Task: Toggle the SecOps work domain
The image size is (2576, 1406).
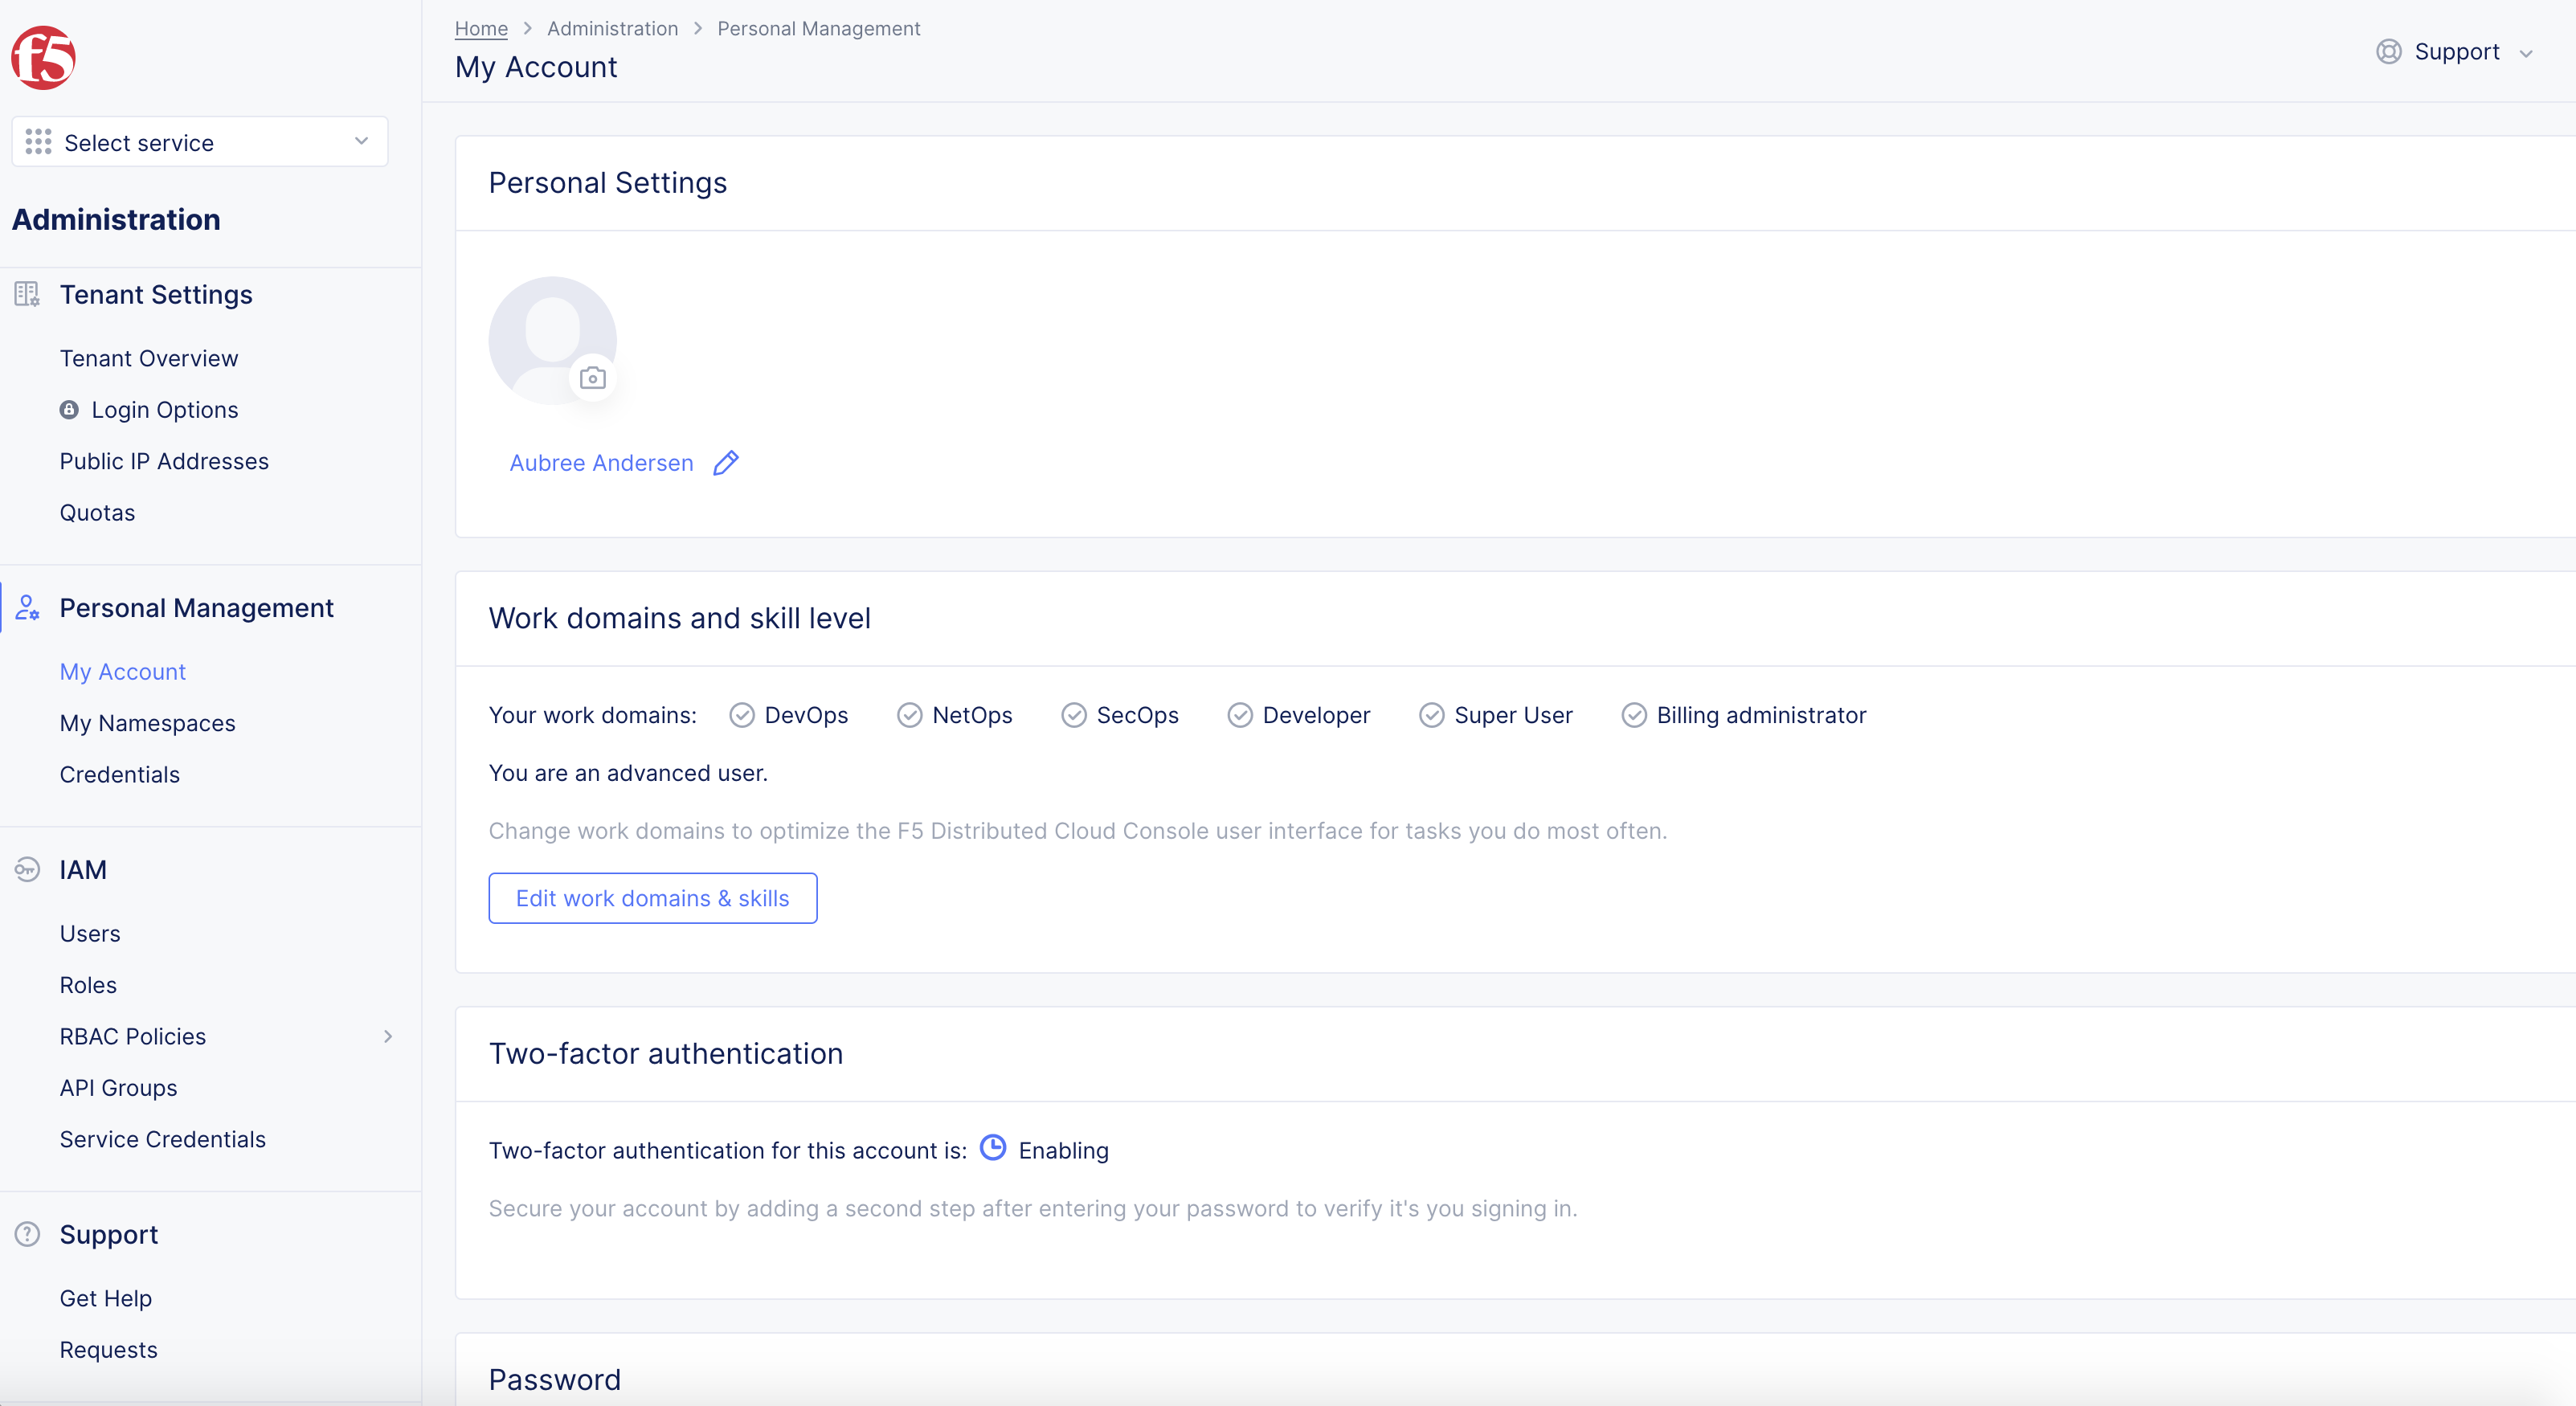Action: click(1075, 715)
